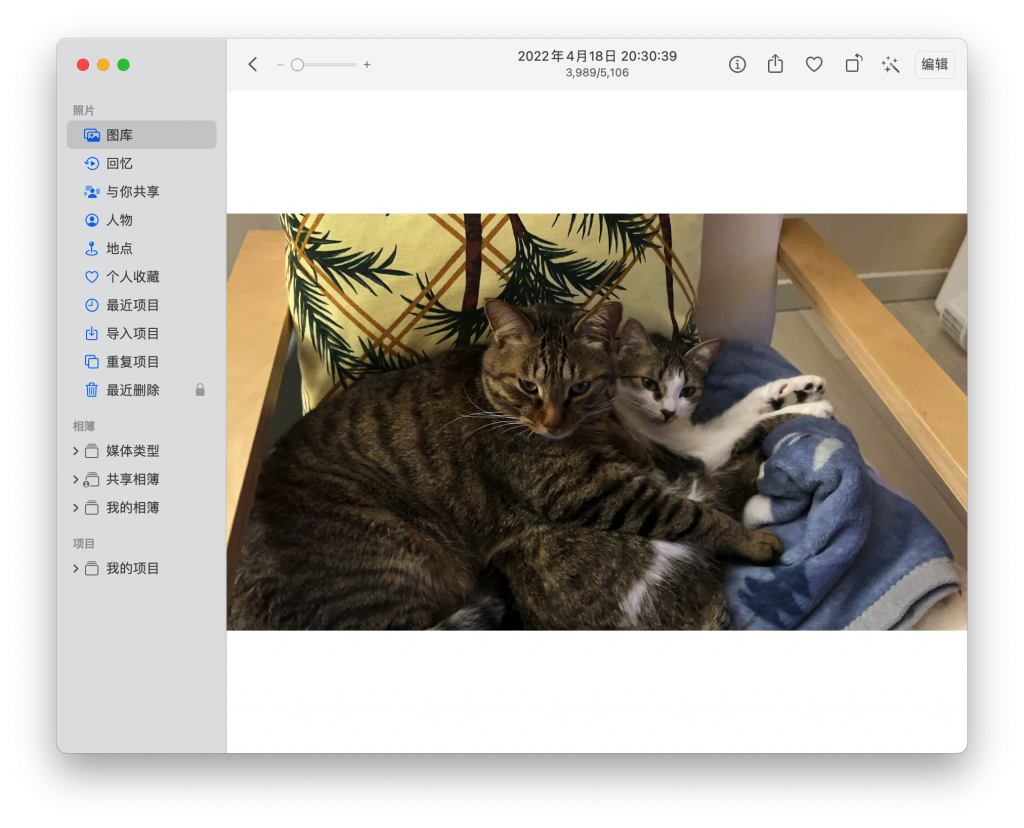The width and height of the screenshot is (1024, 828).
Task: Open 重复项目 duplicates in sidebar
Action: coord(142,362)
